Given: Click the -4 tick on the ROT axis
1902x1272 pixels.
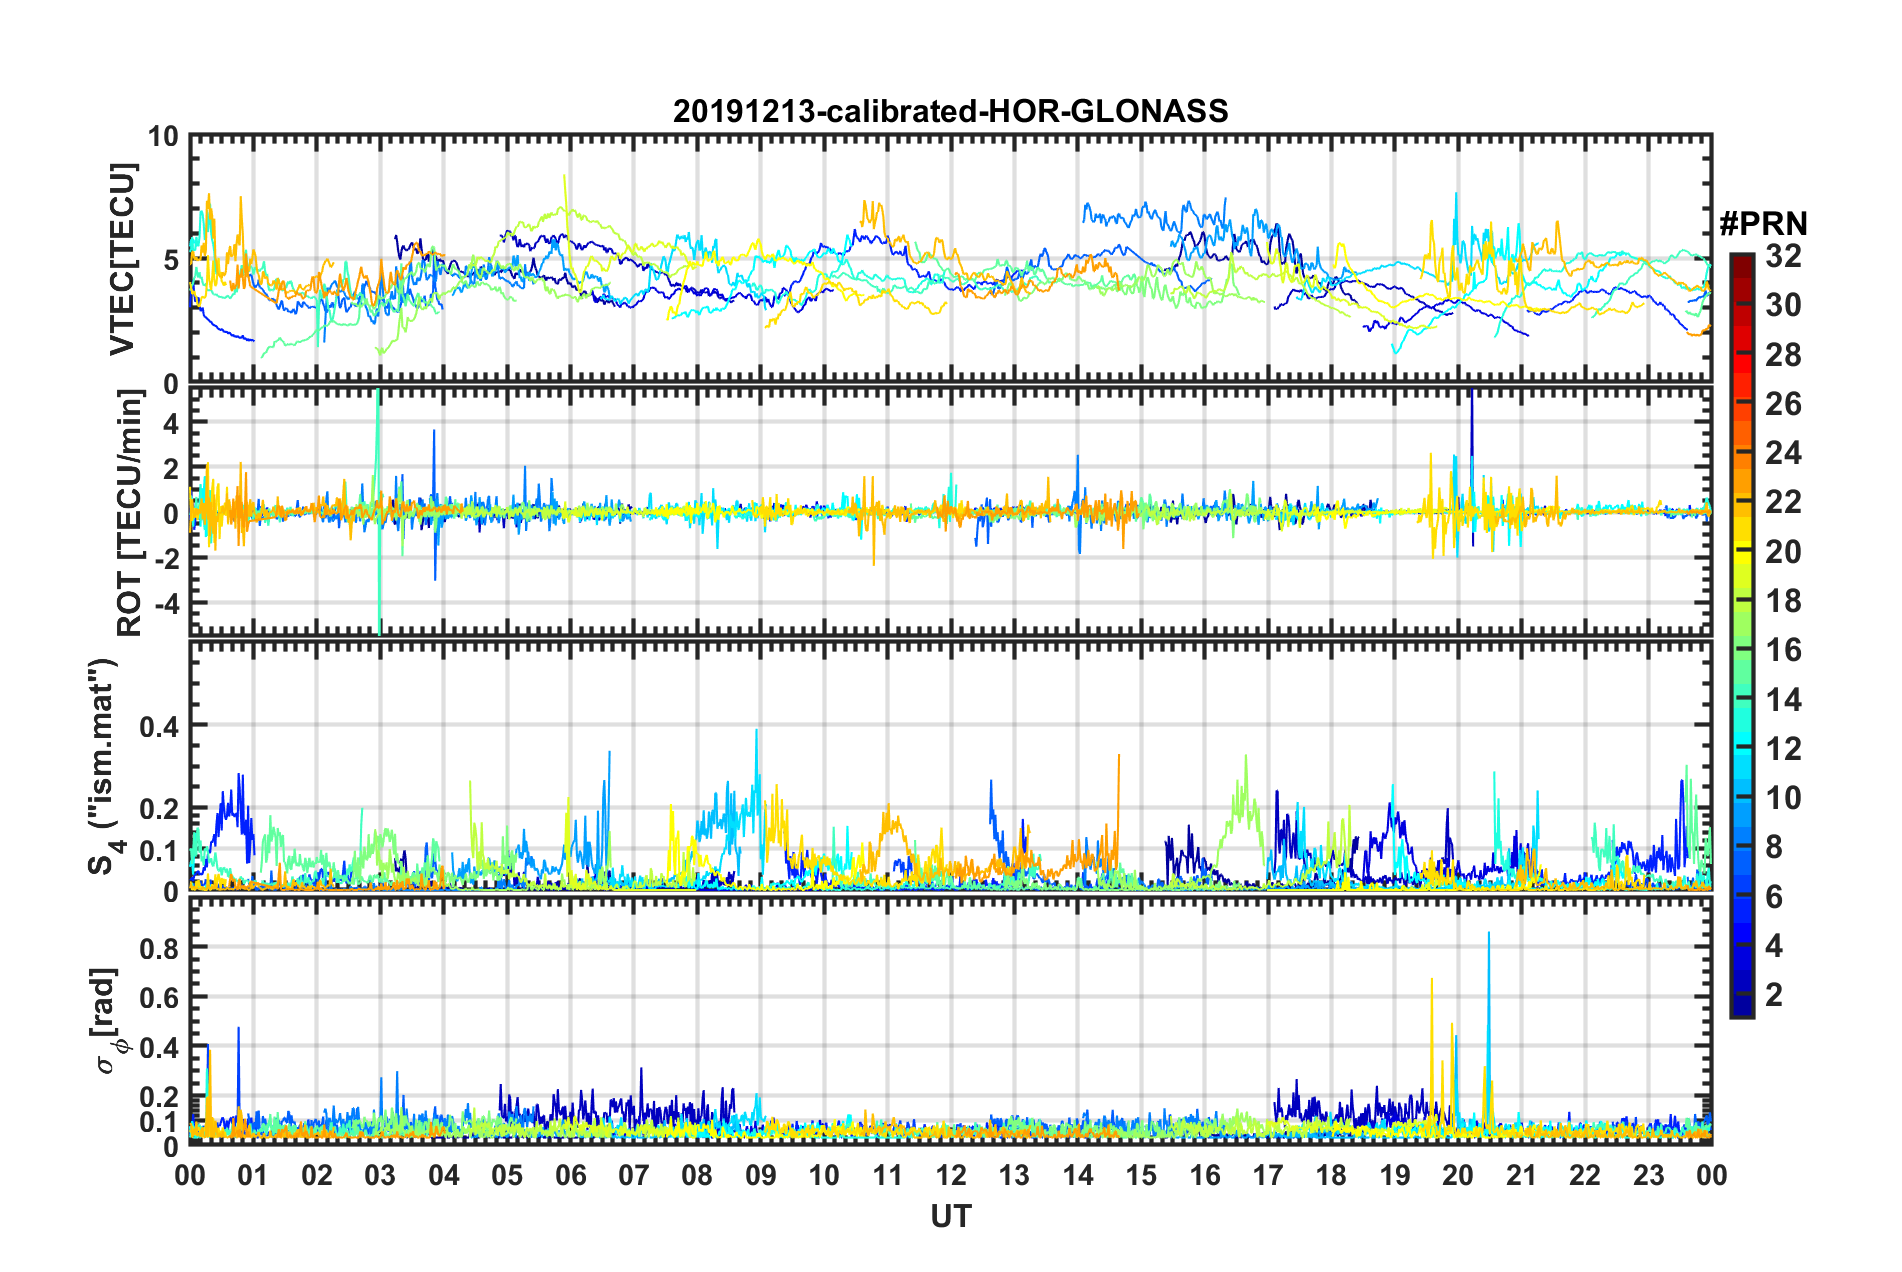Looking at the screenshot, I should pos(165,604).
